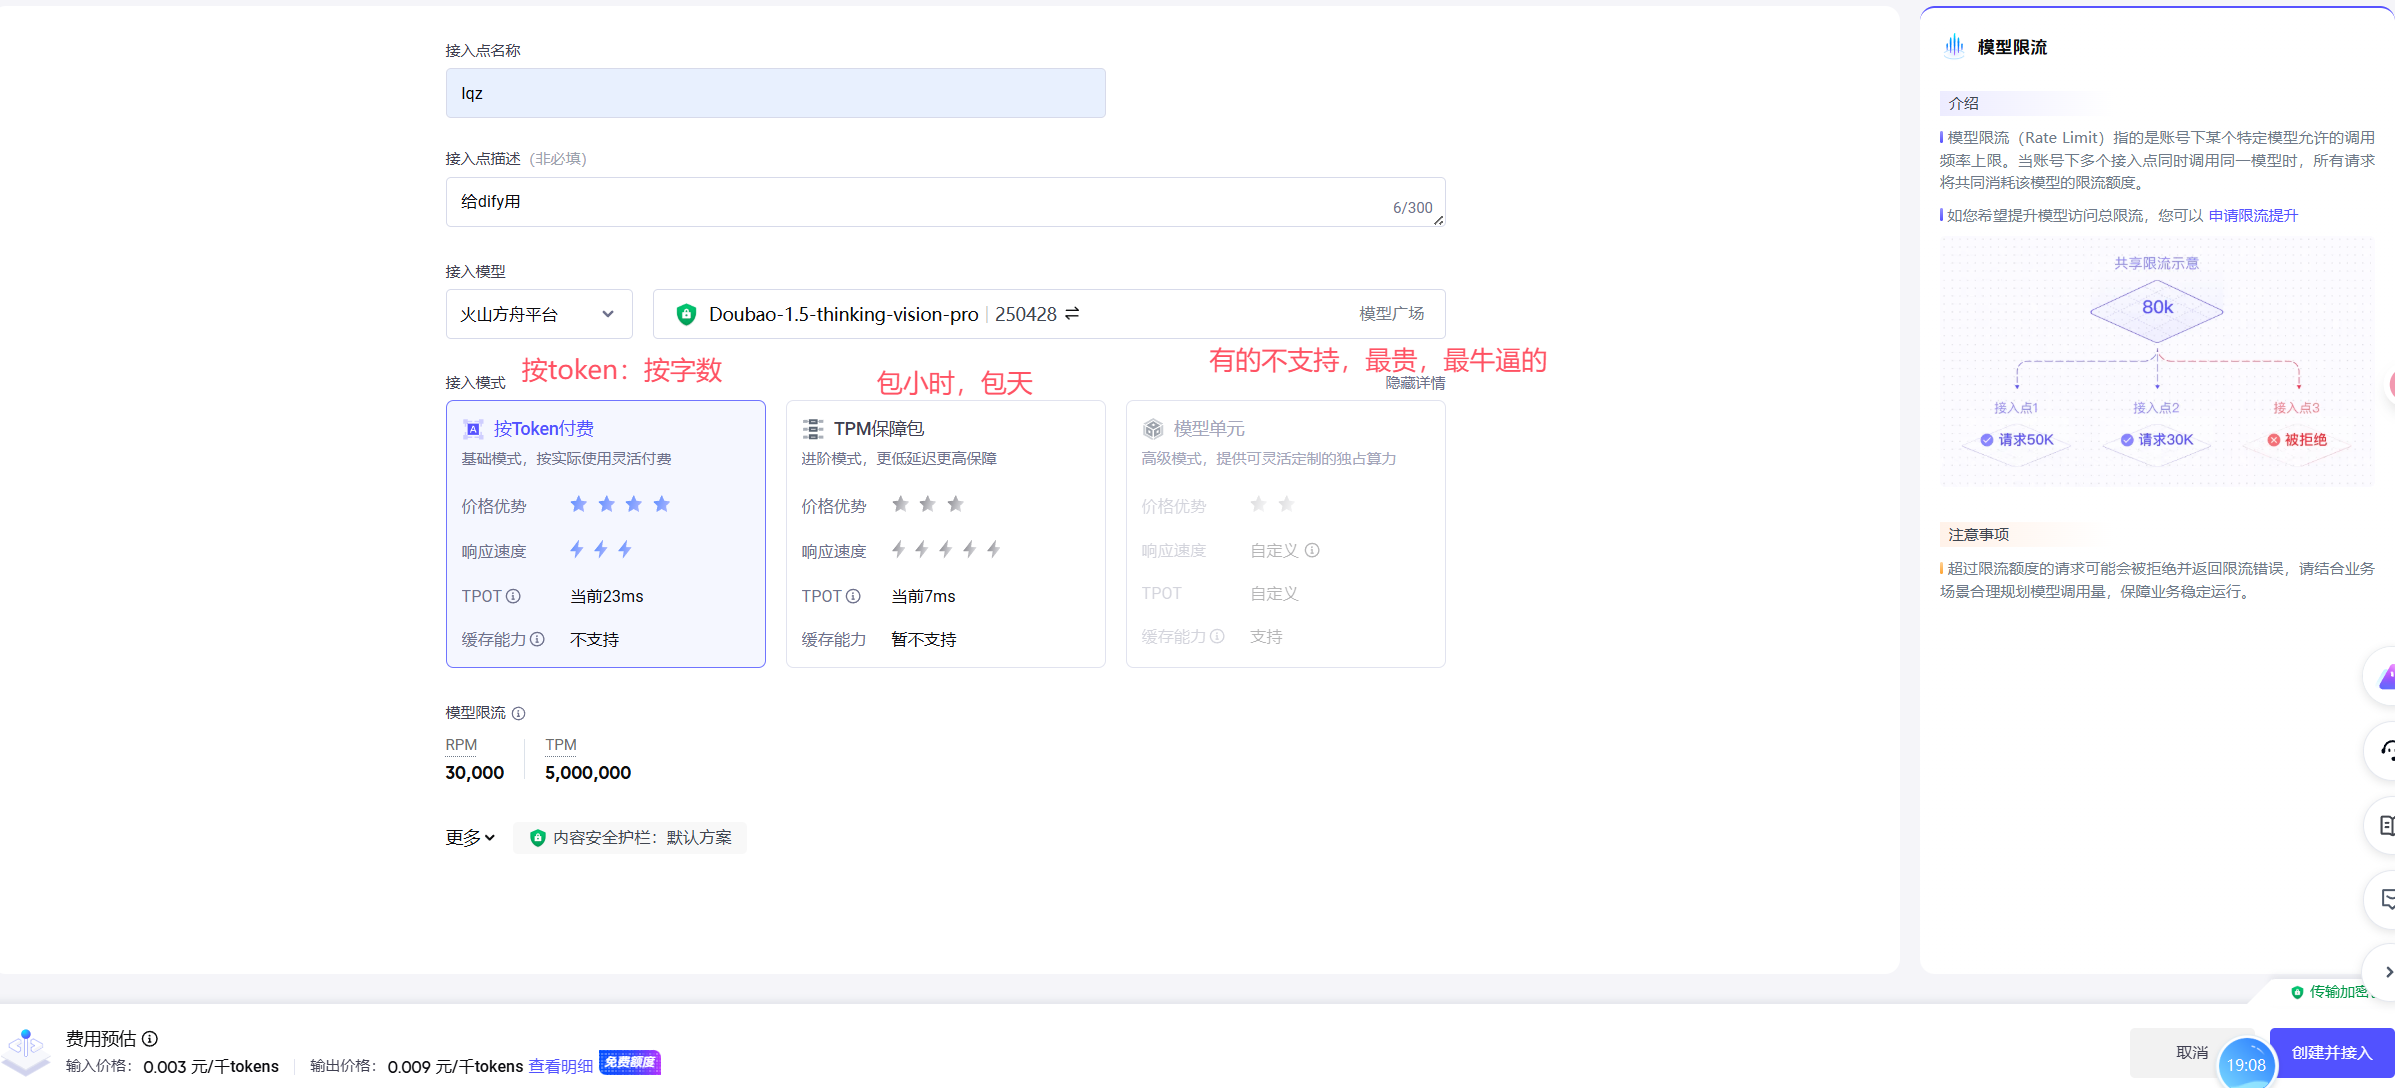
Task: Click the TPOT info icon in 按Token付费 card
Action: tap(514, 596)
